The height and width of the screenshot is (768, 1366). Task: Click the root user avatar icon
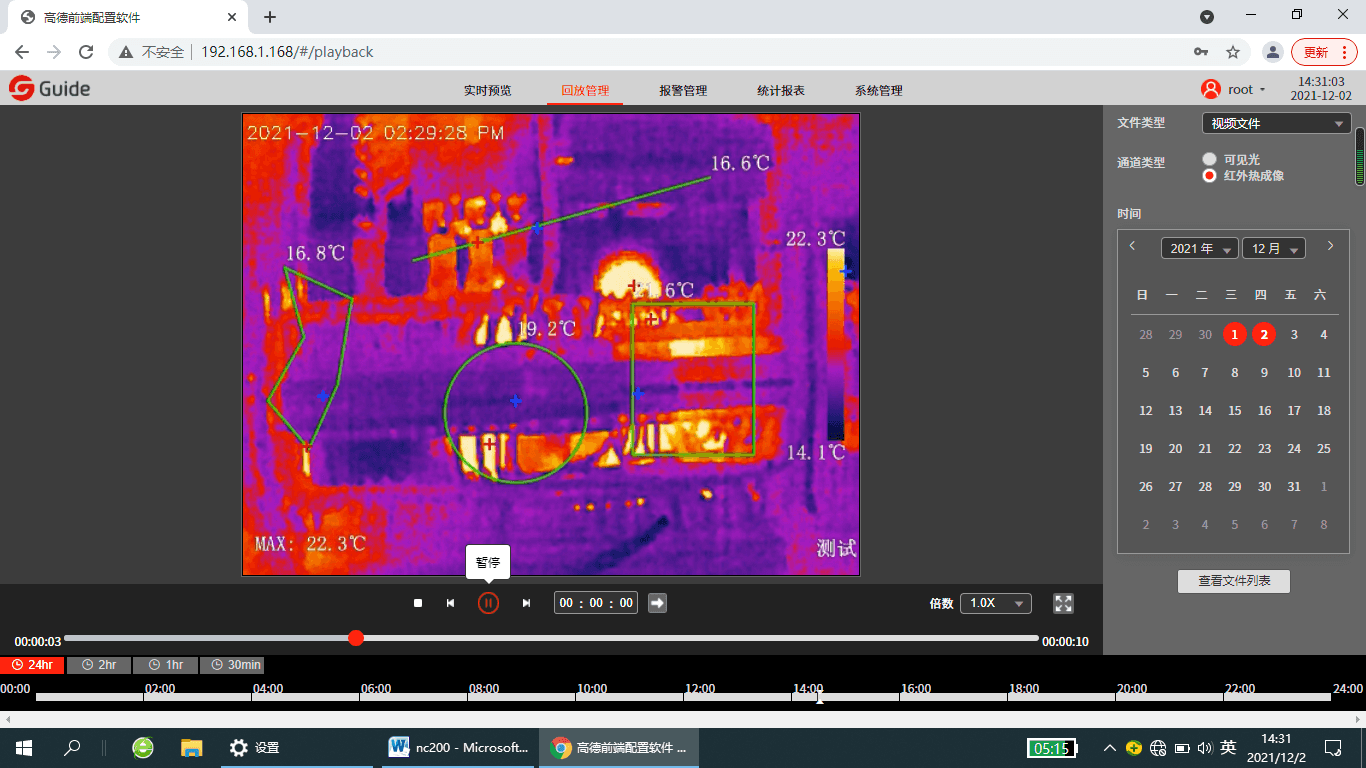pos(1211,89)
